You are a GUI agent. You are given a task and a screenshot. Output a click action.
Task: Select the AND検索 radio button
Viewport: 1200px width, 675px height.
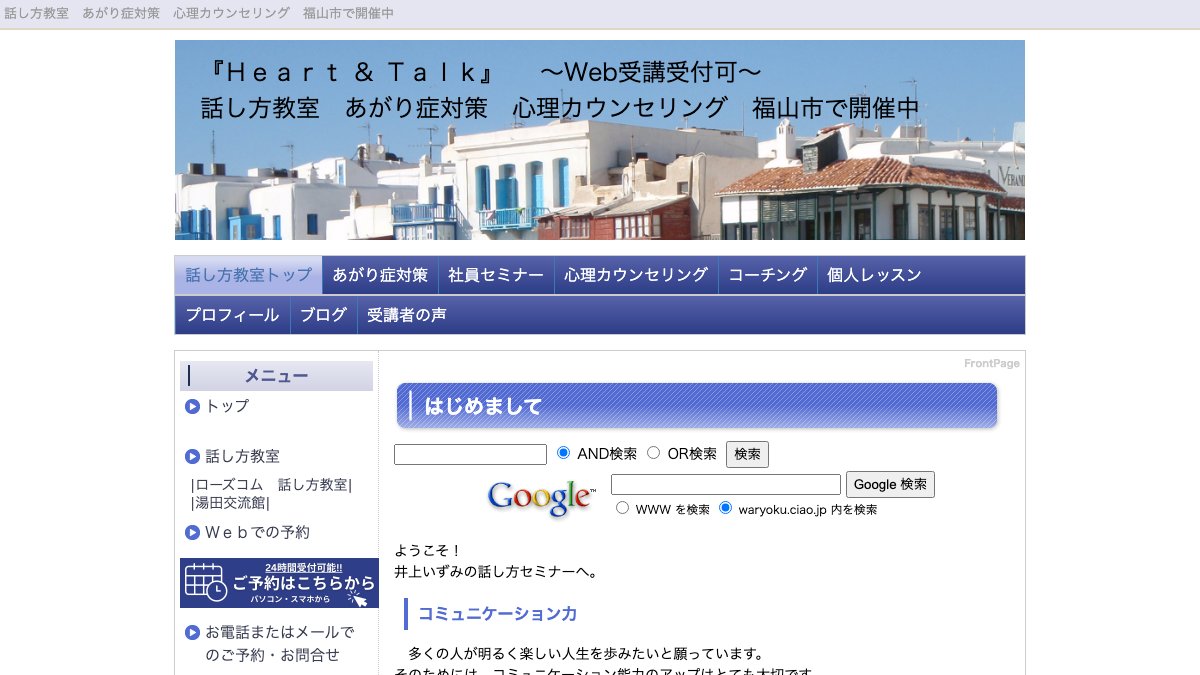click(x=563, y=453)
